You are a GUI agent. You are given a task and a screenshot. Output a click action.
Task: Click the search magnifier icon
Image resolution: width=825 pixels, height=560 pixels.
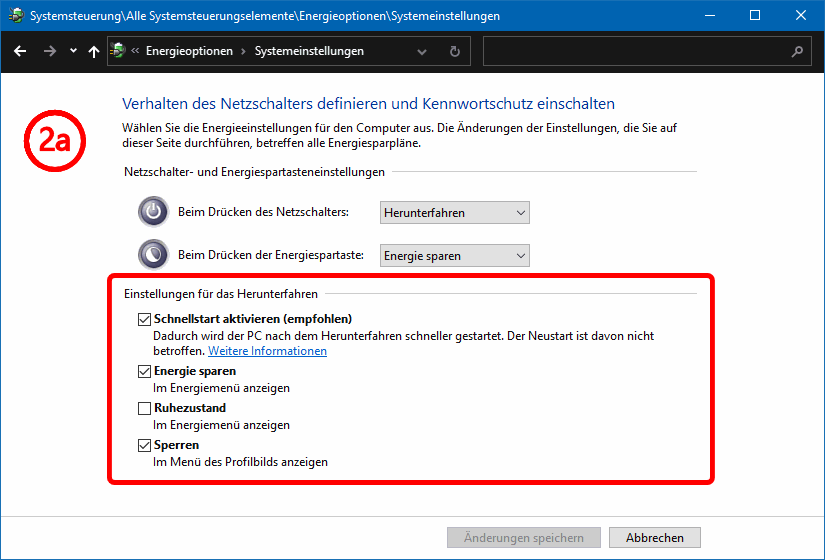coord(797,51)
